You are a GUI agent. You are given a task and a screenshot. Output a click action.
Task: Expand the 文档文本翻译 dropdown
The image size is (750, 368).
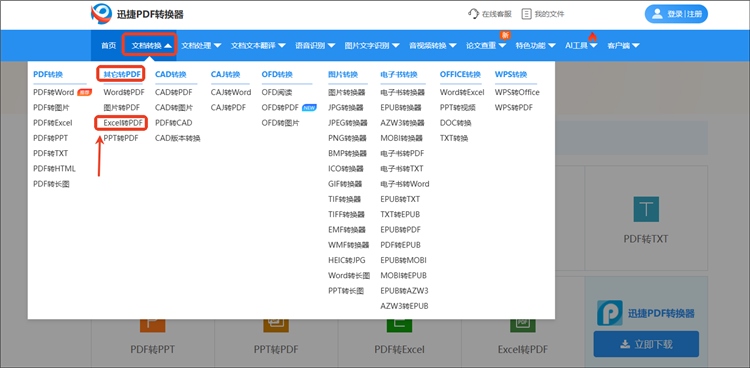tap(258, 45)
